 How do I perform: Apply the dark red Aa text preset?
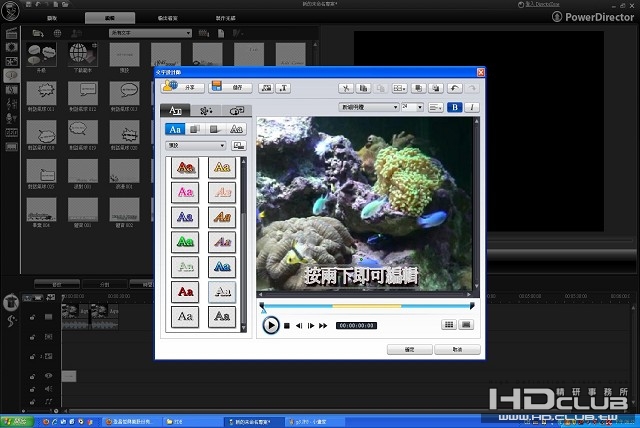tap(185, 291)
